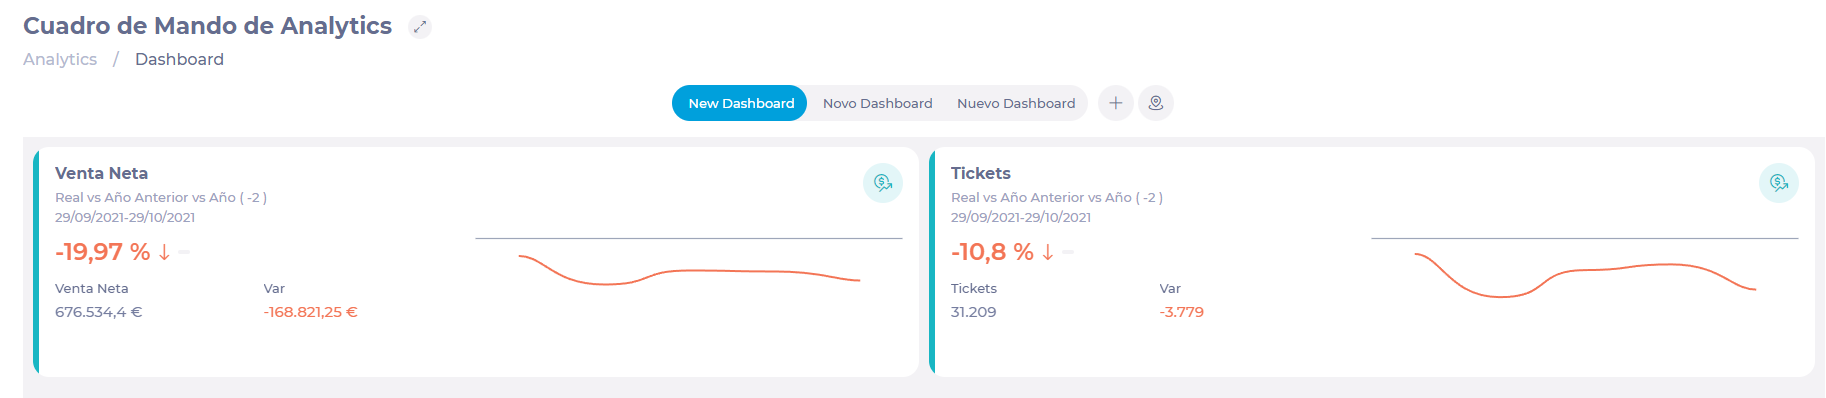Image resolution: width=1826 pixels, height=398 pixels.
Task: Click Venta Neta card currency trend icon
Action: point(883,183)
